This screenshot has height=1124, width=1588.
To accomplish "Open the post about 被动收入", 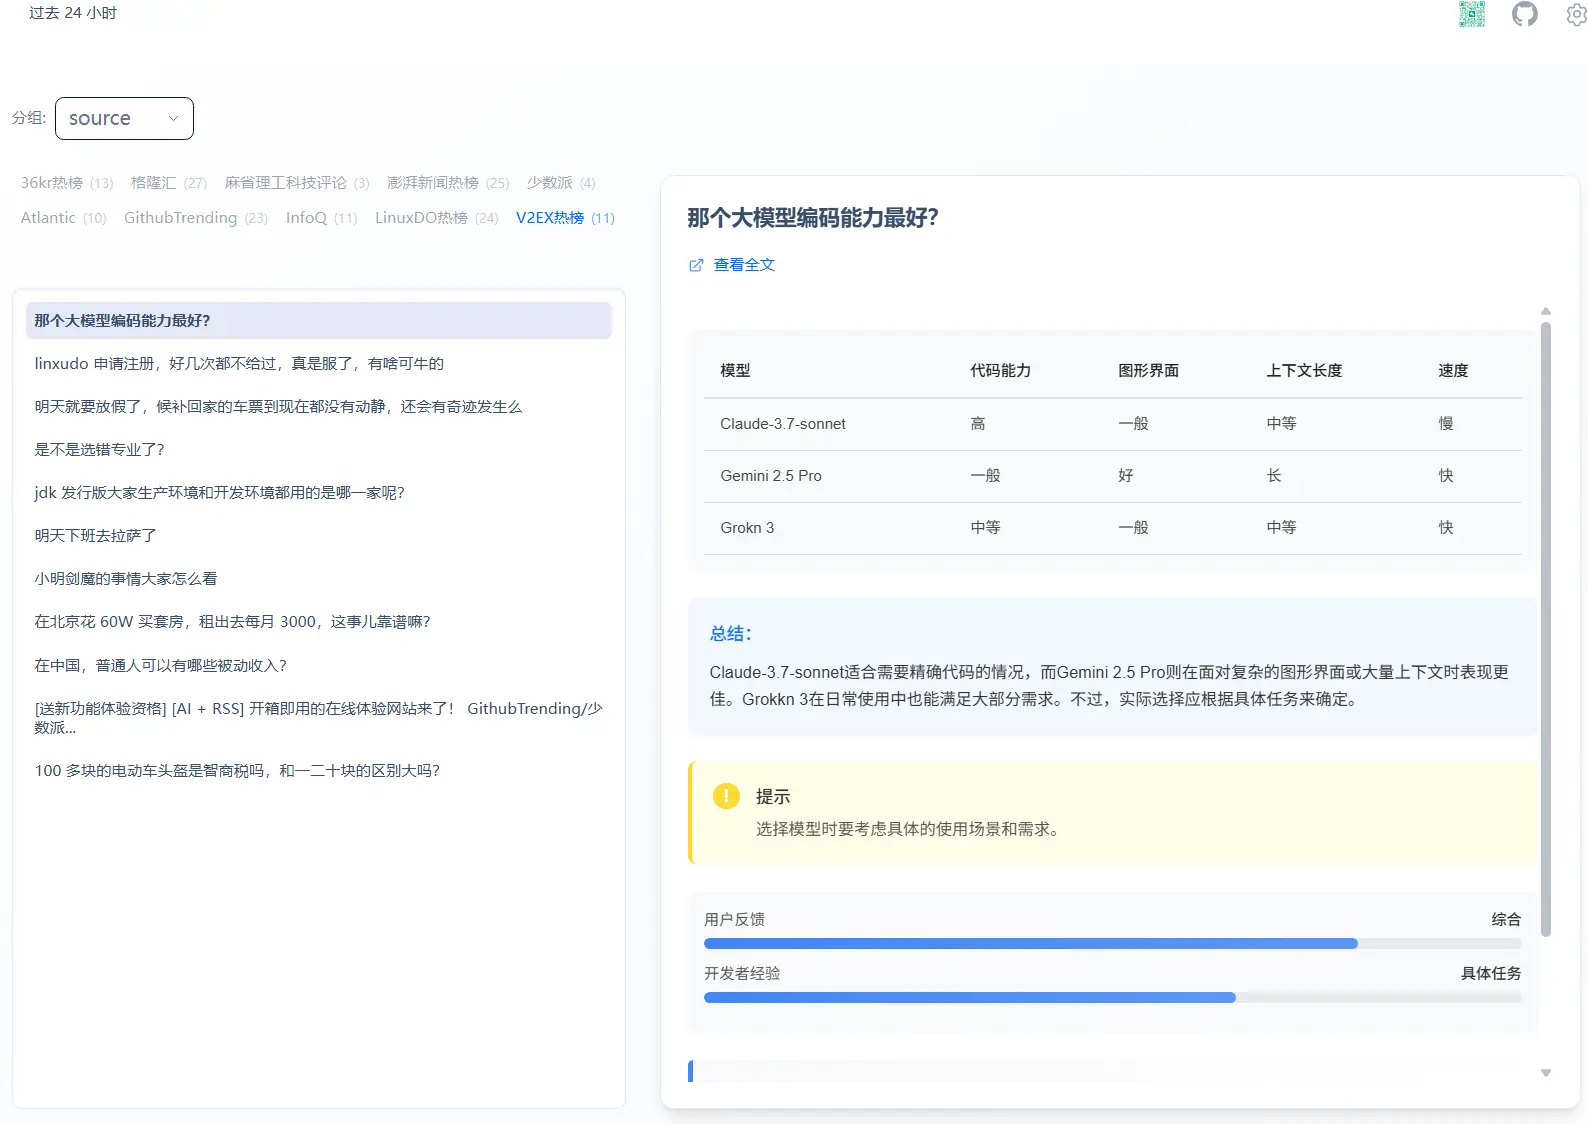I will (x=319, y=666).
